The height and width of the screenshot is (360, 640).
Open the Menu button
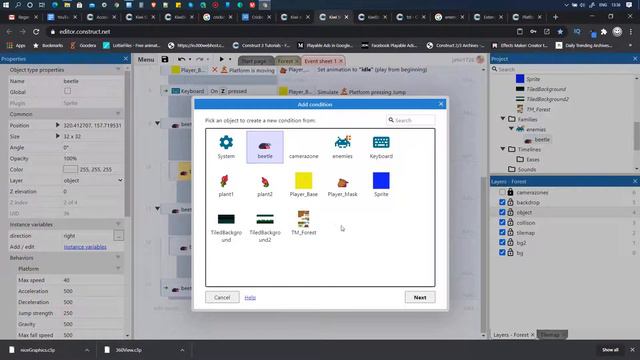pos(146,60)
